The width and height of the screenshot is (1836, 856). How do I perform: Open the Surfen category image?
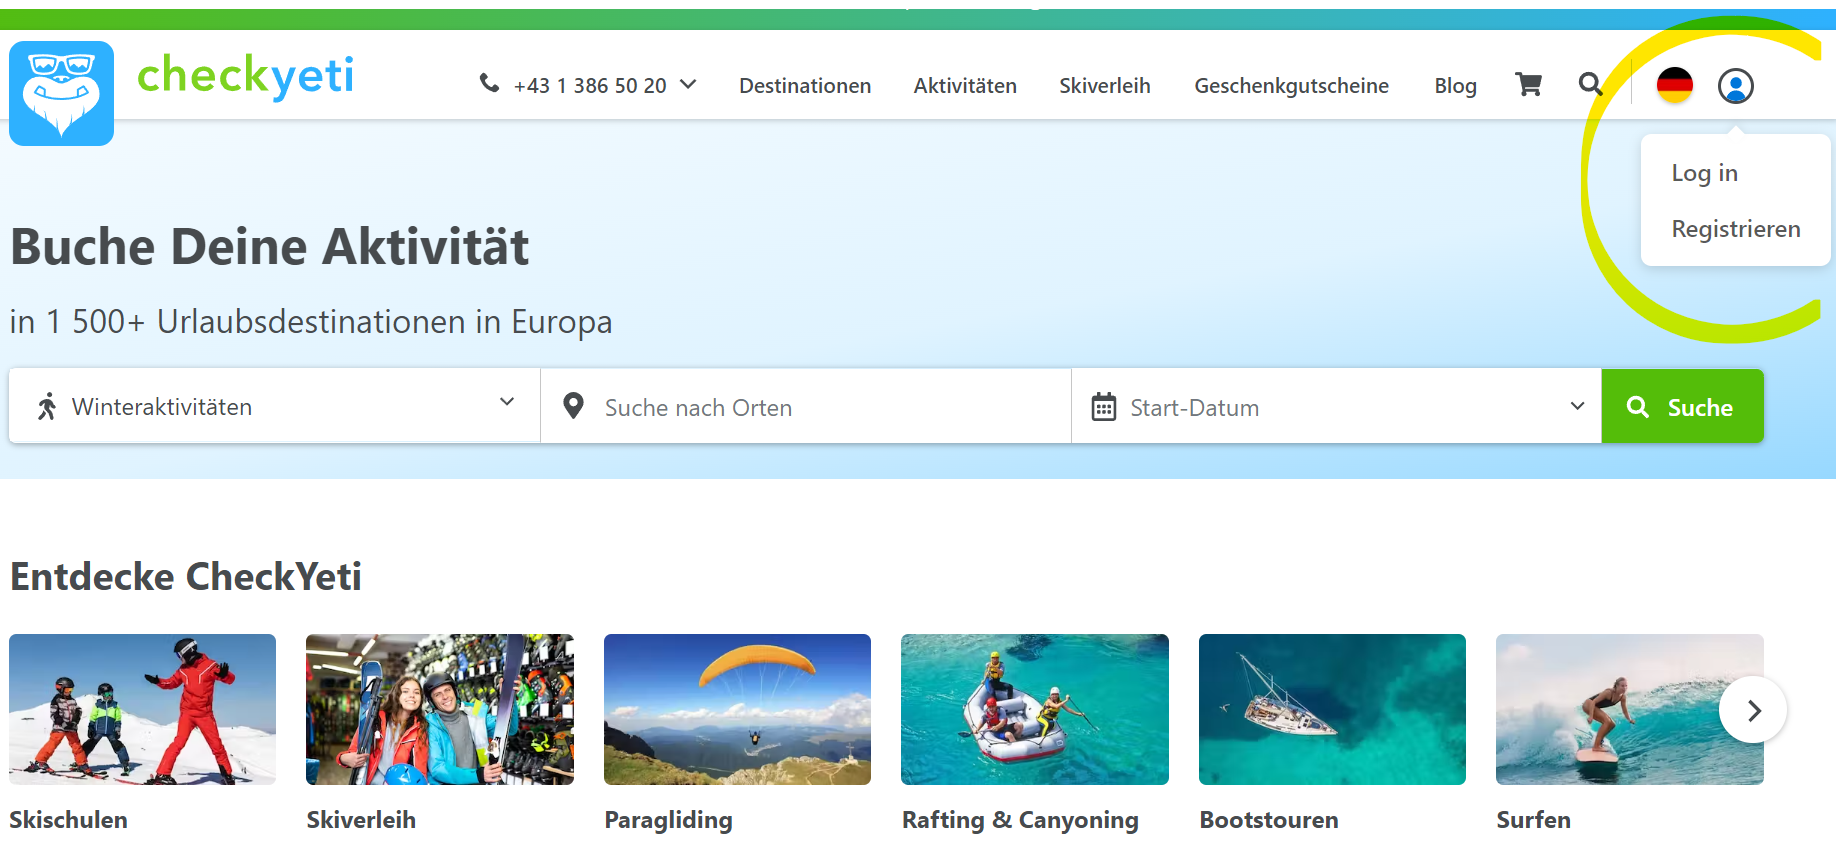point(1630,709)
